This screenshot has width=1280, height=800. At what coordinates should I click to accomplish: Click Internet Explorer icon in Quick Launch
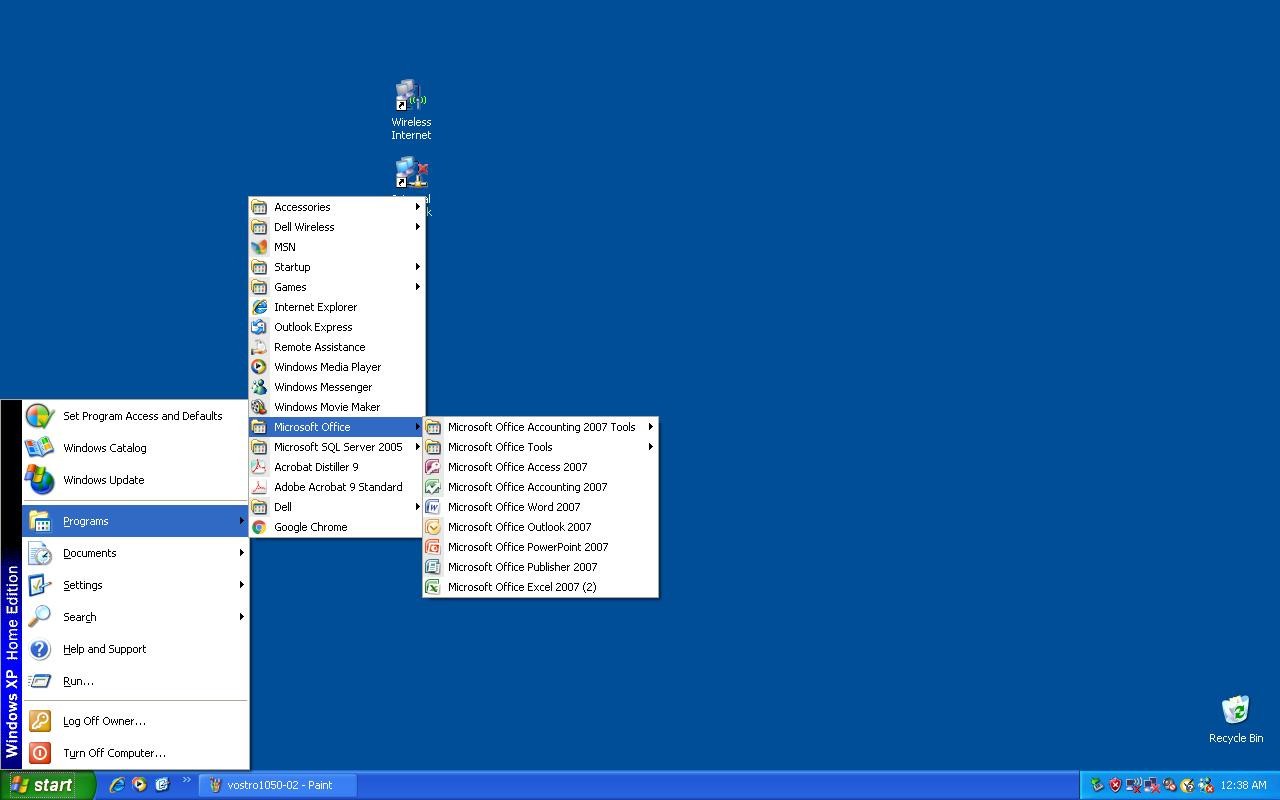tap(117, 785)
